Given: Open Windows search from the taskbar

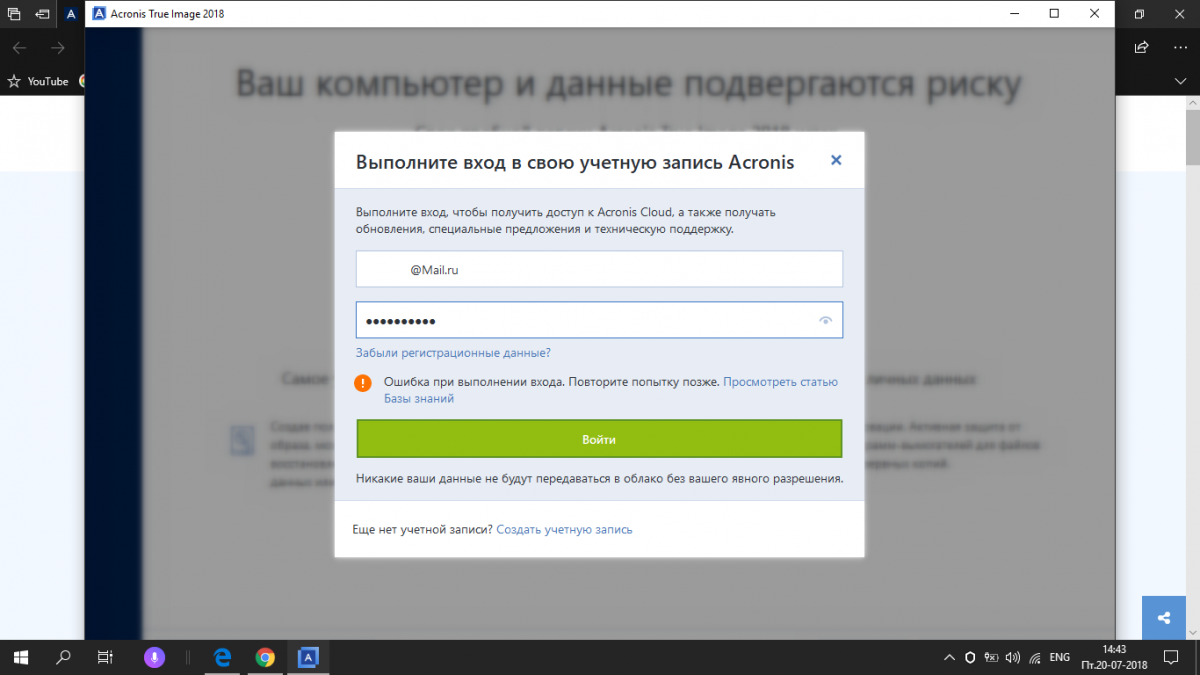Looking at the screenshot, I should click(63, 657).
